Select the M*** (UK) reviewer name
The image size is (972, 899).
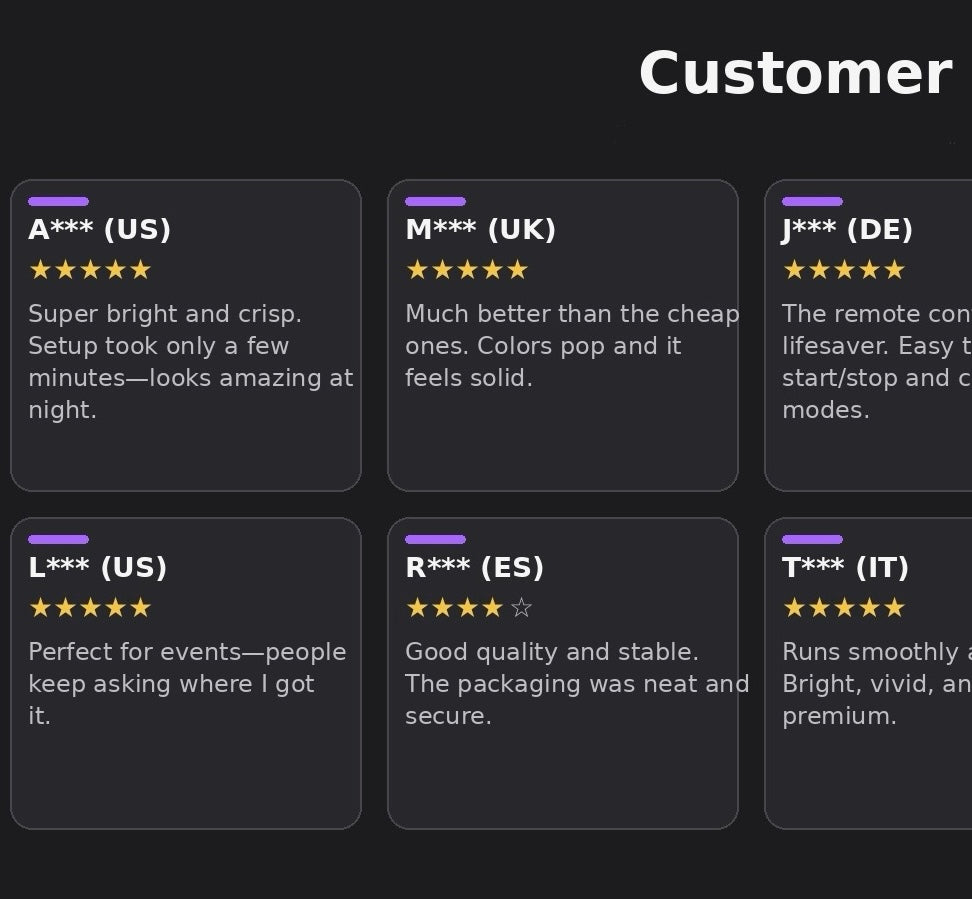(480, 231)
